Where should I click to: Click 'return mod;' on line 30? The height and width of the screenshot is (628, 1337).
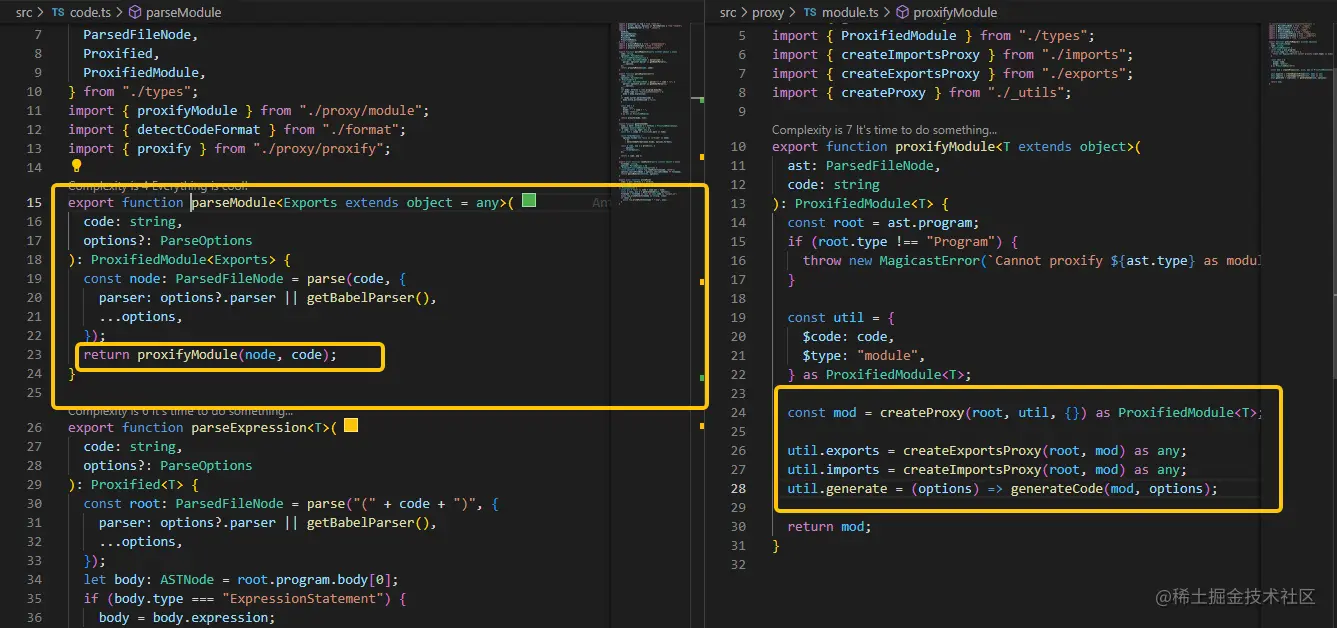pos(829,526)
